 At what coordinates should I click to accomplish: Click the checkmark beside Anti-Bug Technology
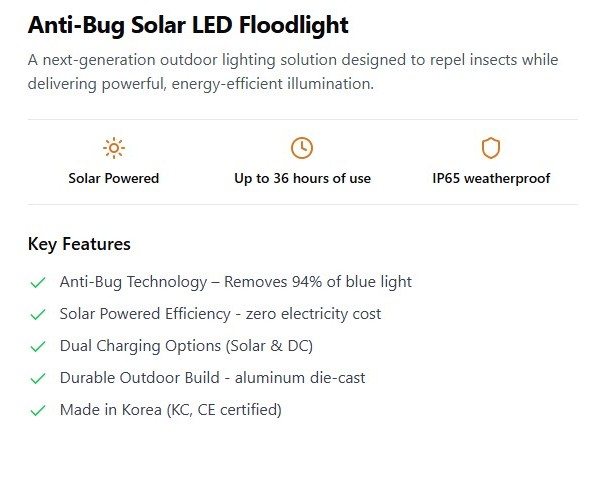tap(38, 282)
